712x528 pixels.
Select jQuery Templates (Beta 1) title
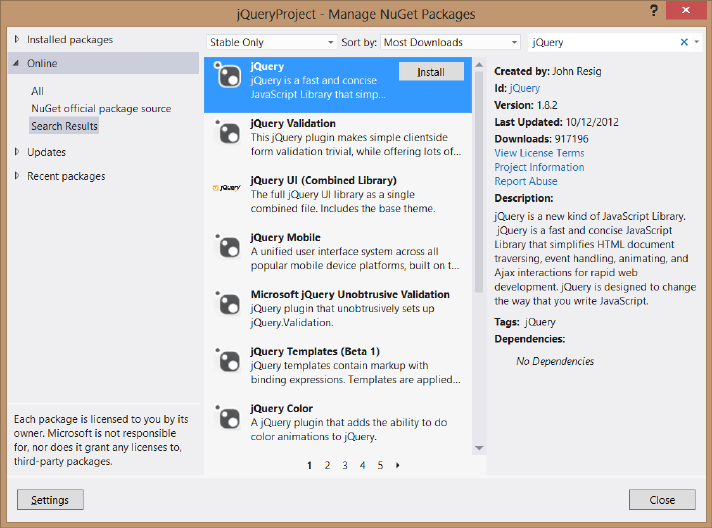coord(315,351)
